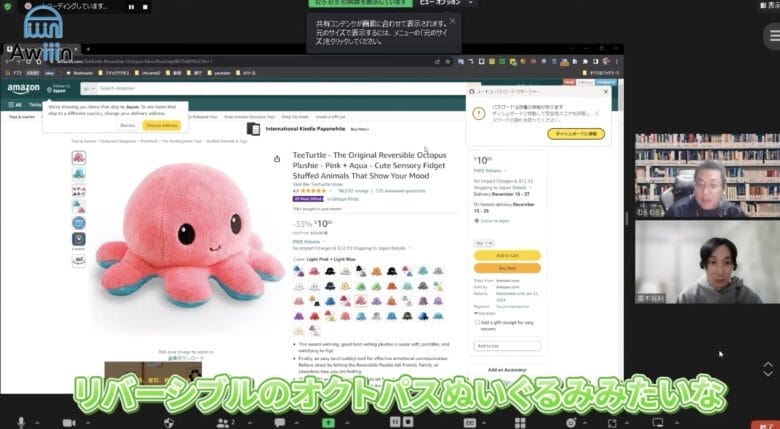
Task: Select the blue octopus second thumbnail
Action: (79, 174)
